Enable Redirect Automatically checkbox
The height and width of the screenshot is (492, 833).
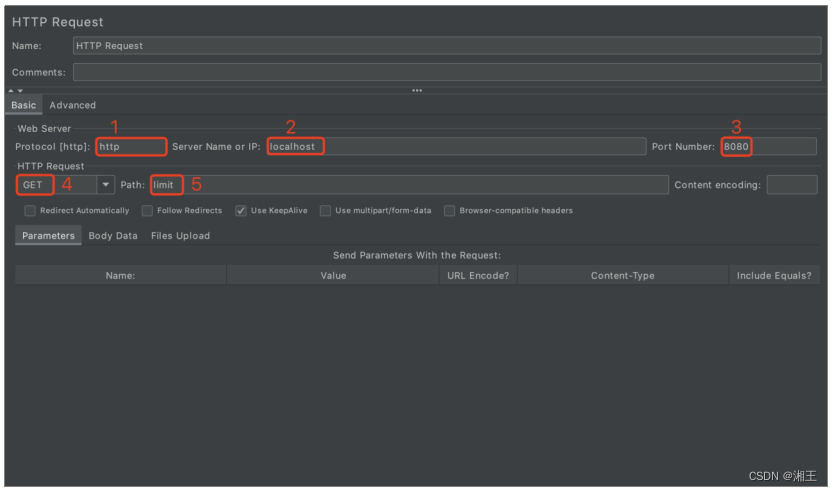pos(30,211)
